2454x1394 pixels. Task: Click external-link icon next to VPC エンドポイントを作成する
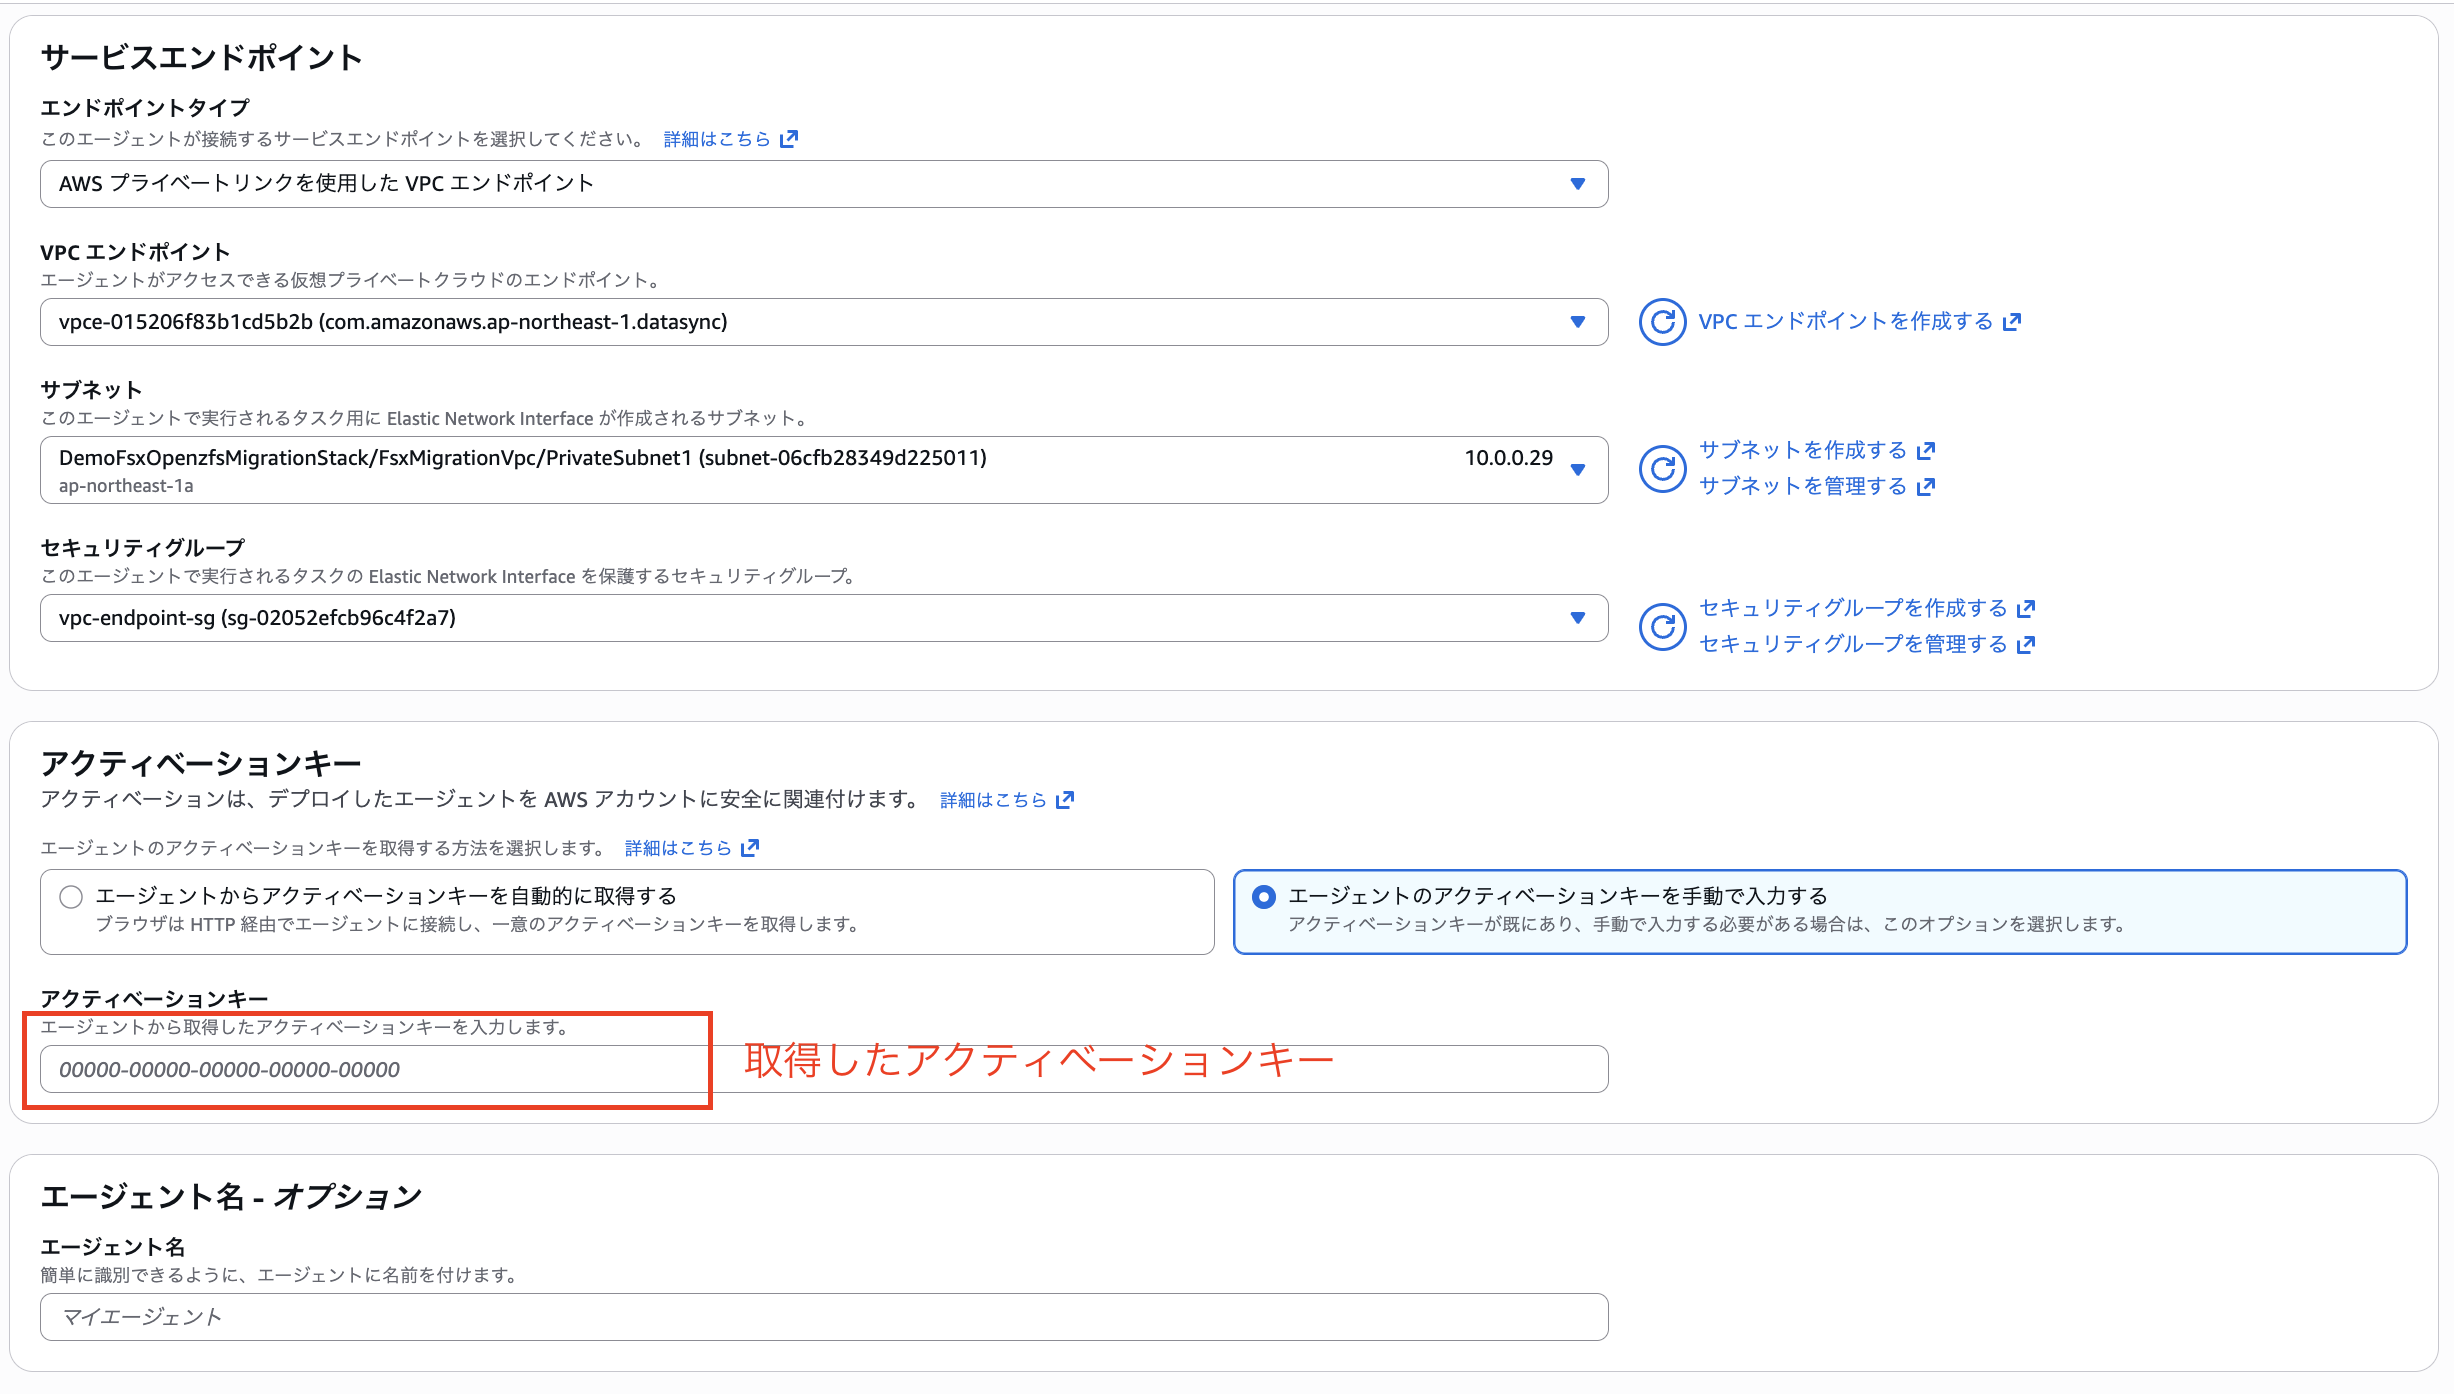(x=2014, y=322)
